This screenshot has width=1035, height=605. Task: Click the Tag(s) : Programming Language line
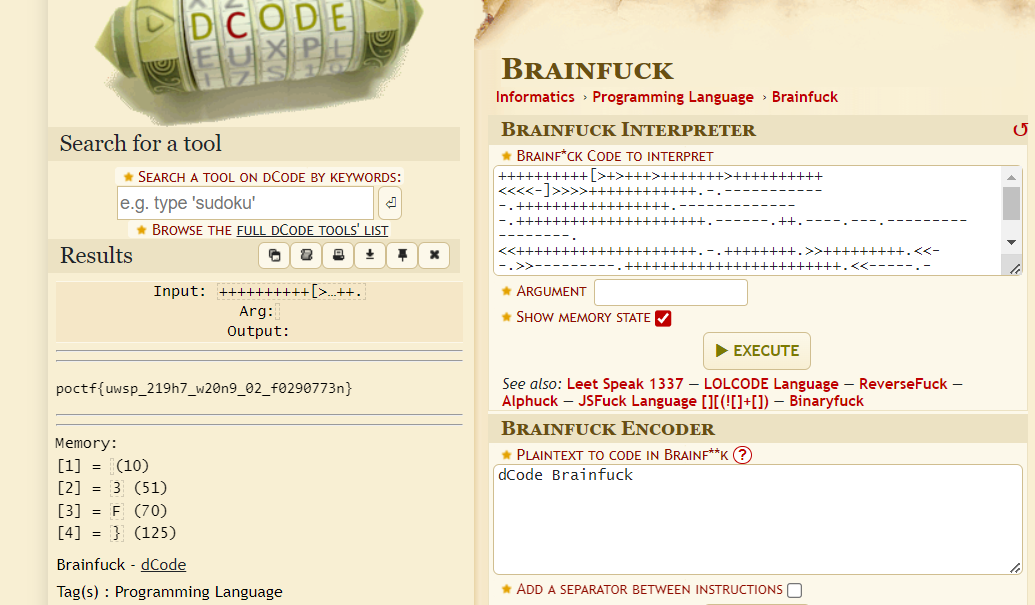[x=170, y=592]
